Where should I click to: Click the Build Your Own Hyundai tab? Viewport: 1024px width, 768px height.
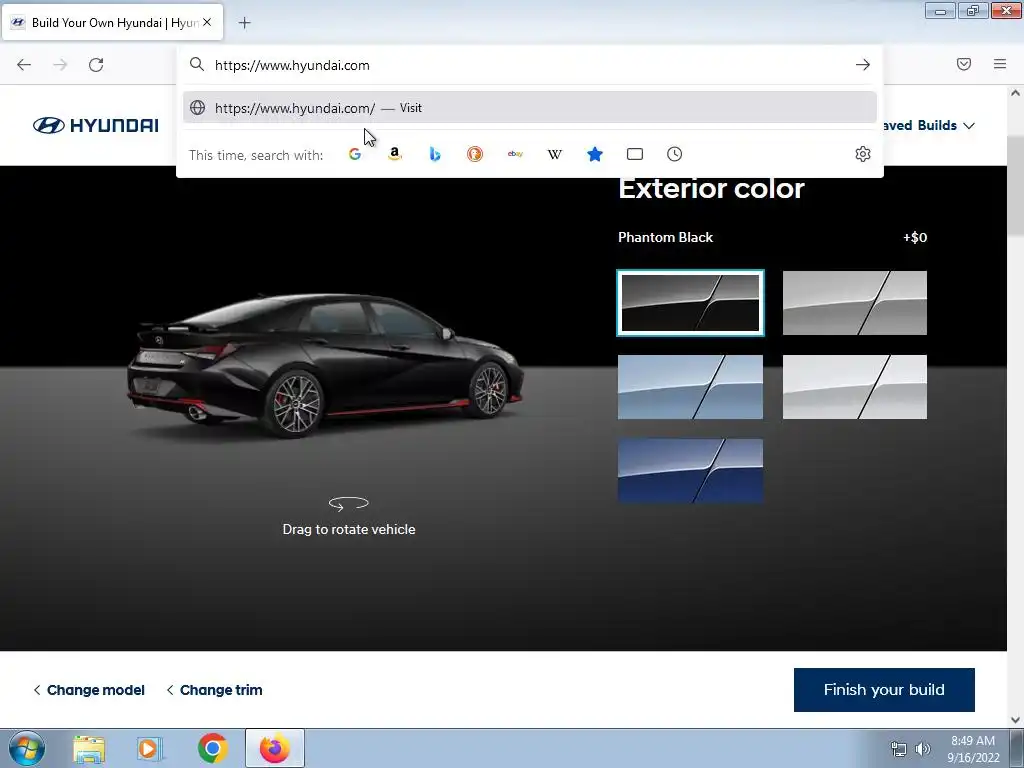(112, 22)
